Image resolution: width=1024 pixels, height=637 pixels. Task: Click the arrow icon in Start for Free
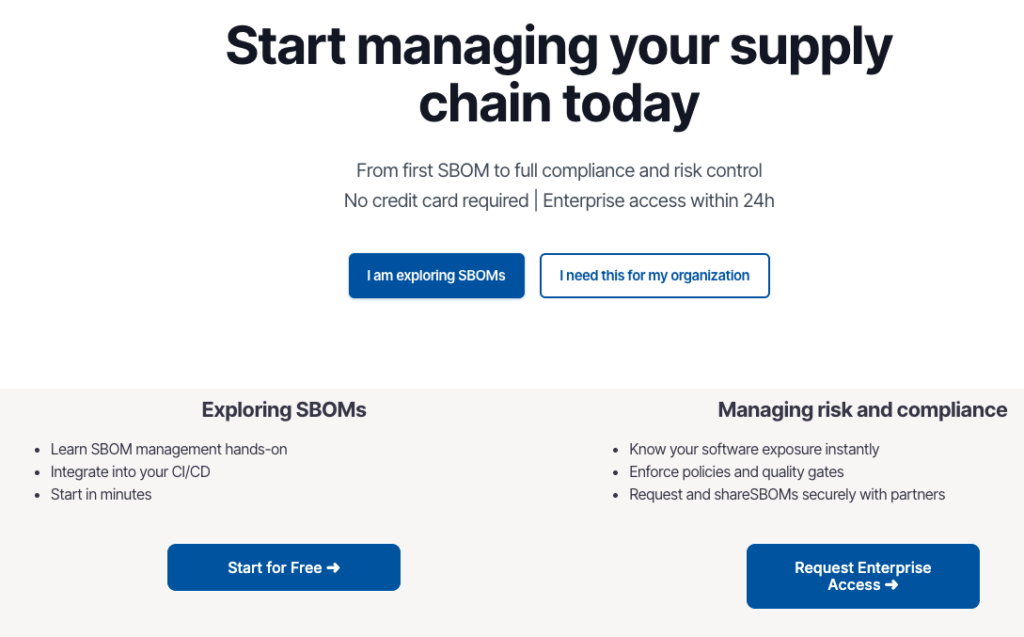coord(334,568)
